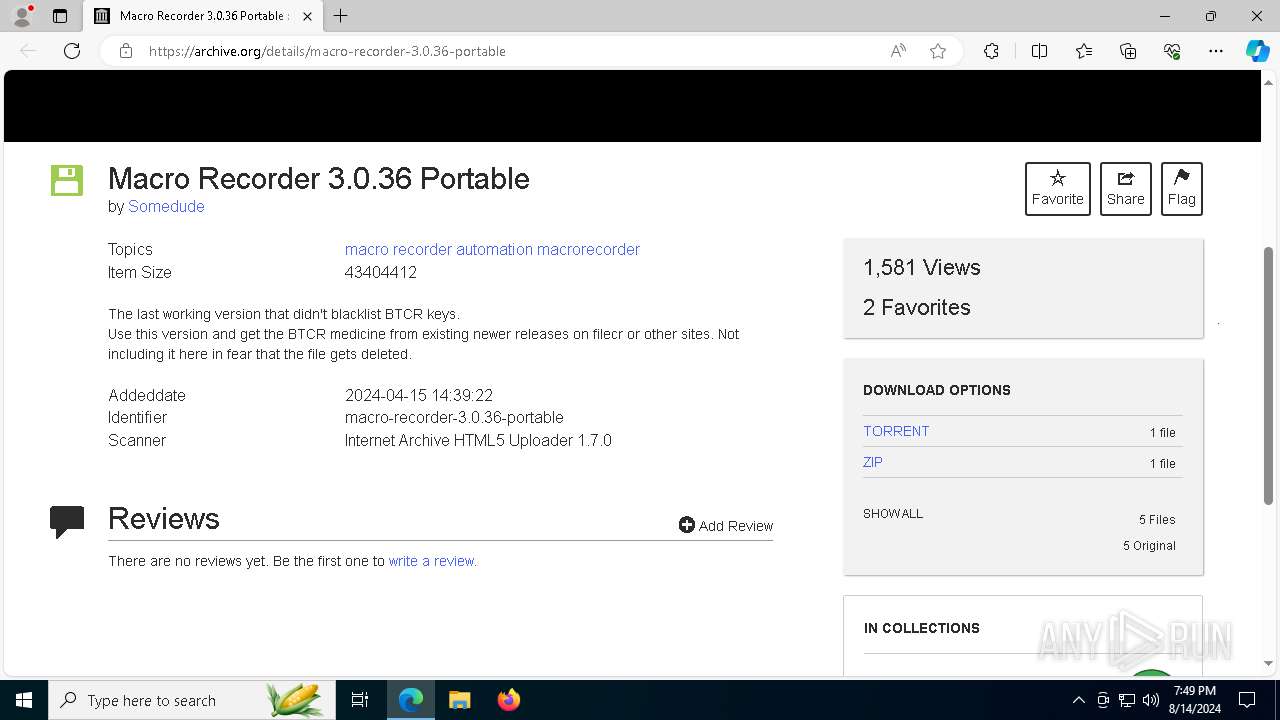Viewport: 1280px width, 720px height.
Task: Refresh the current page
Action: (x=72, y=51)
